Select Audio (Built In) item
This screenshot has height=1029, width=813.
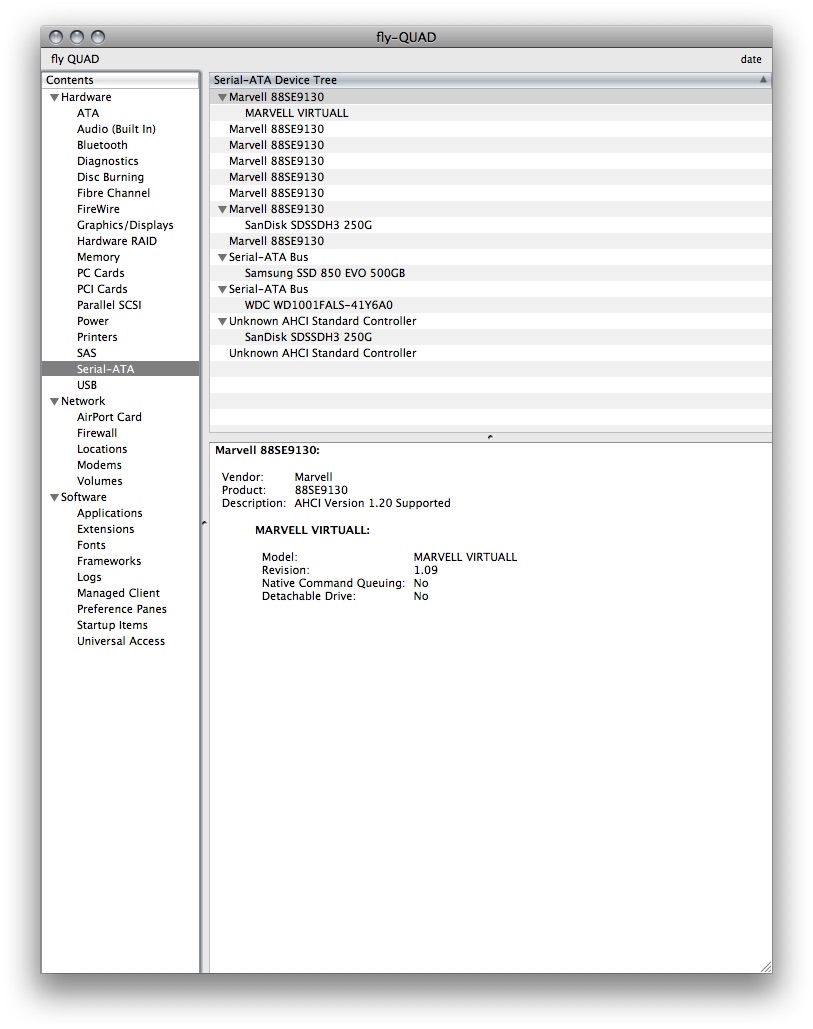coord(116,129)
